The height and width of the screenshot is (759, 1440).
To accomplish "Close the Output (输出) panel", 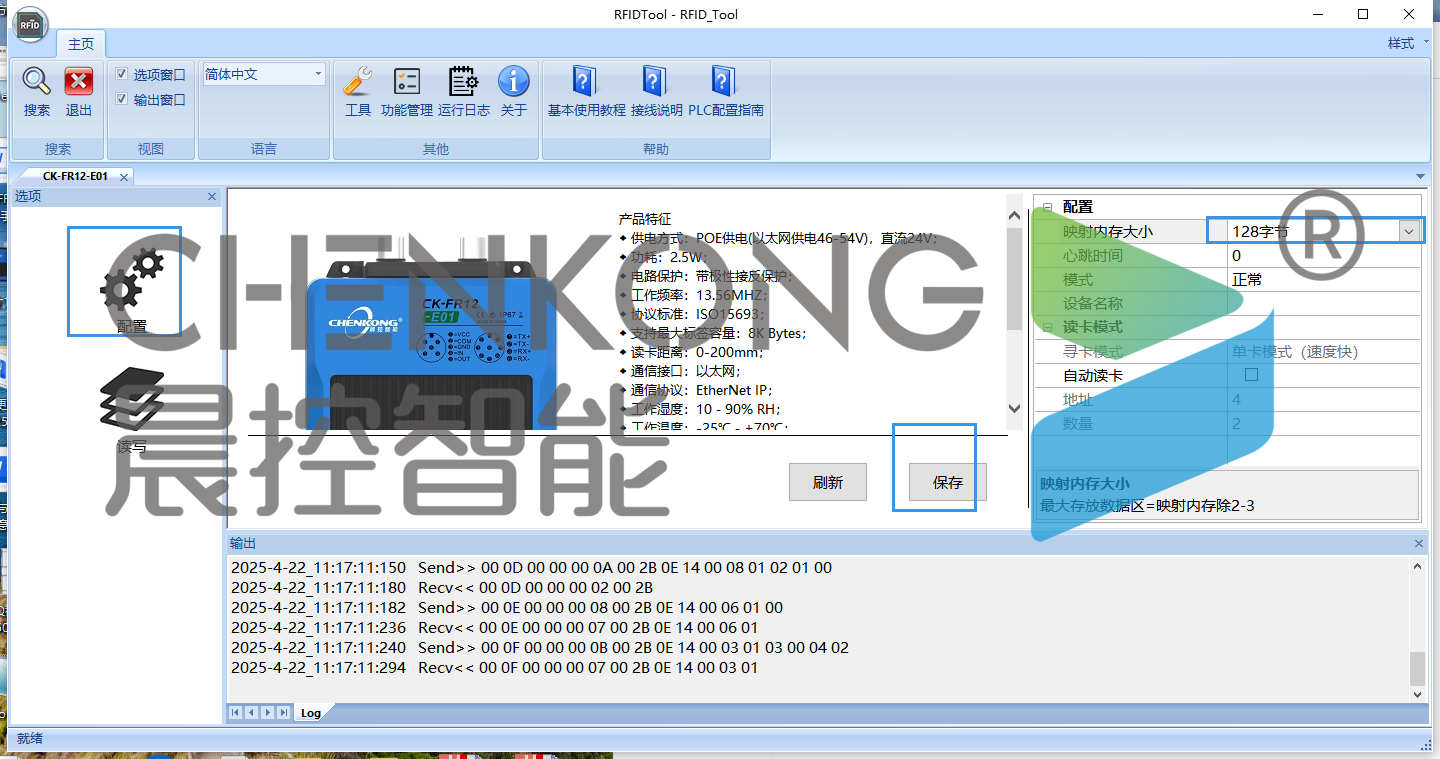I will (x=1419, y=543).
